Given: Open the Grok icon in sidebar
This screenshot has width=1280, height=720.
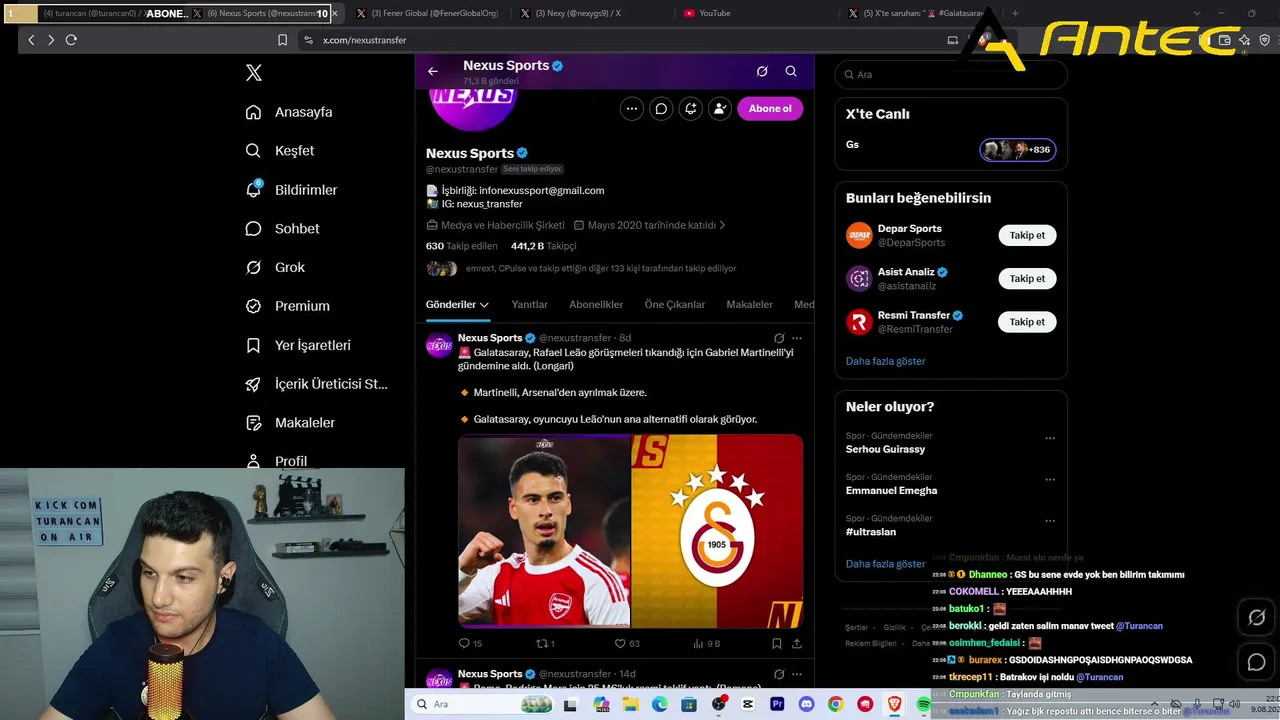Looking at the screenshot, I should 254,267.
